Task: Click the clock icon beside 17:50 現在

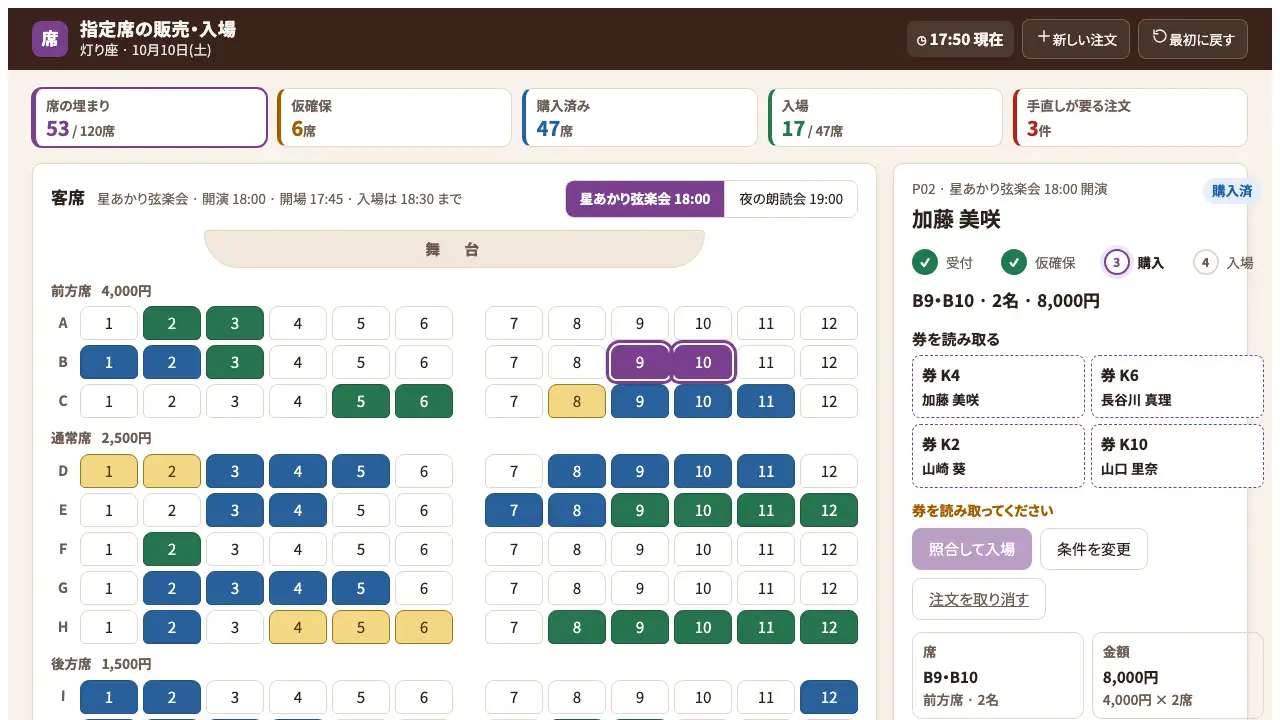Action: point(922,40)
